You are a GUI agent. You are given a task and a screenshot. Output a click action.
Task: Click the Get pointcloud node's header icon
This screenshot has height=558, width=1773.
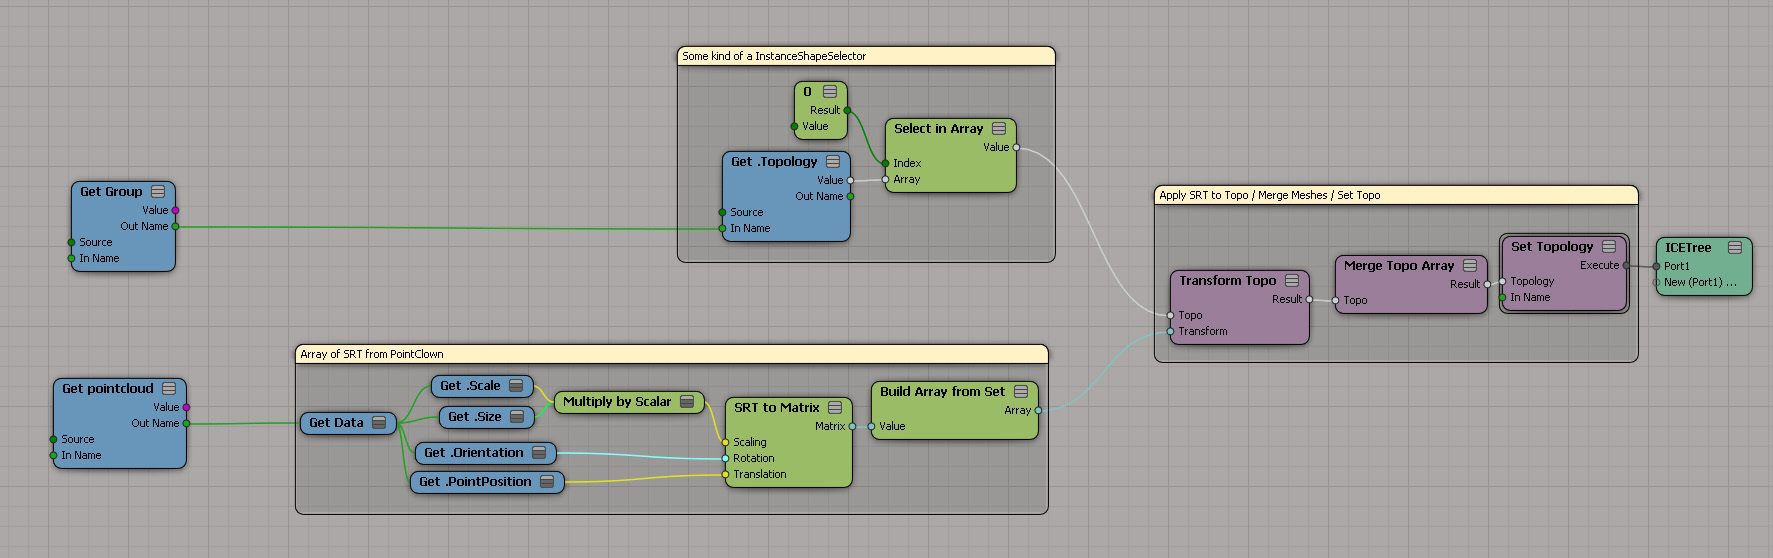click(169, 388)
